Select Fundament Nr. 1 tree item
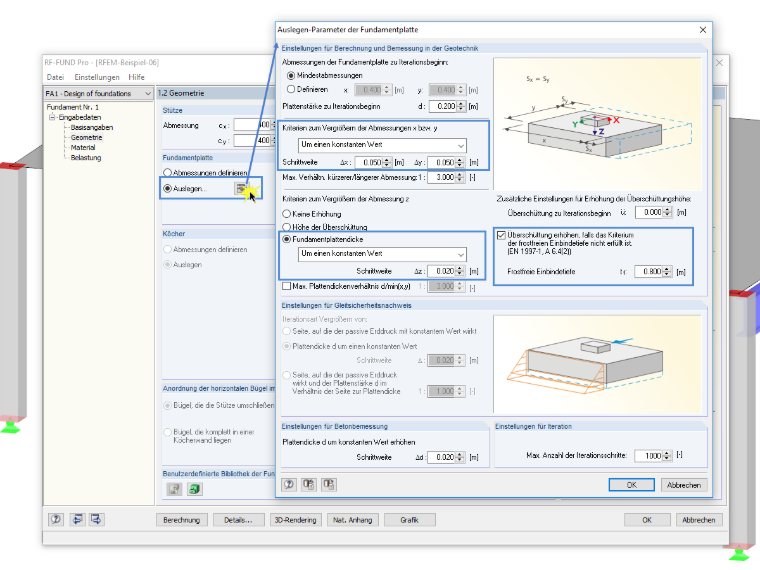The height and width of the screenshot is (570, 760). point(72,107)
